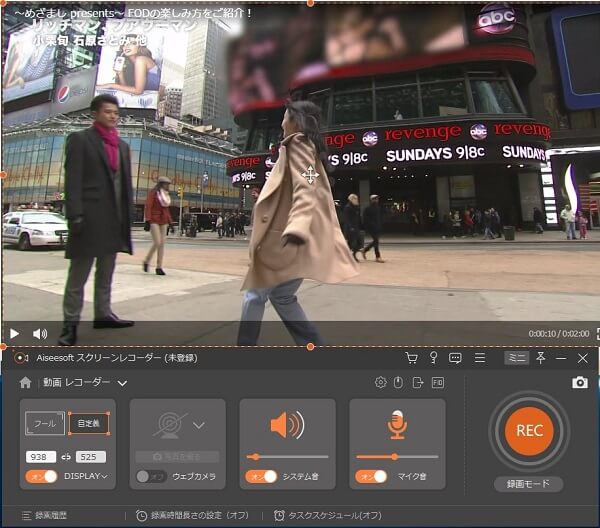Click the orange REC button

(528, 430)
